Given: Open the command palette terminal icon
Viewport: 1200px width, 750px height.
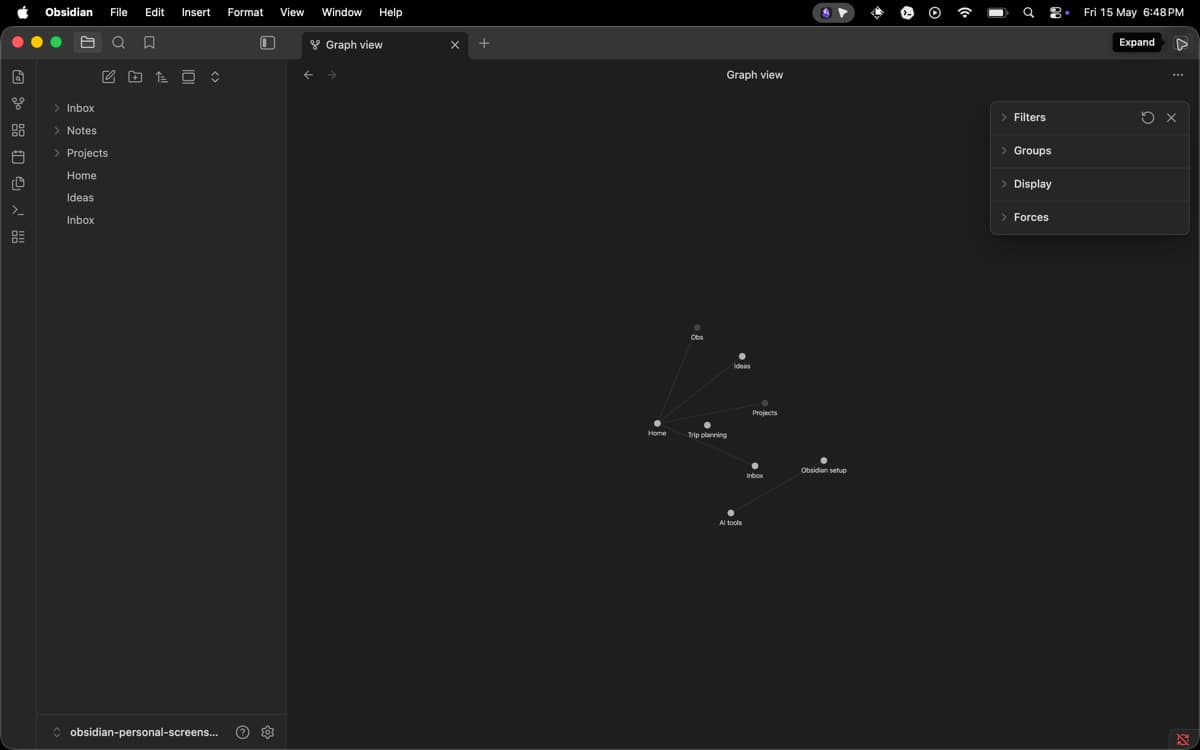Looking at the screenshot, I should click(x=18, y=210).
